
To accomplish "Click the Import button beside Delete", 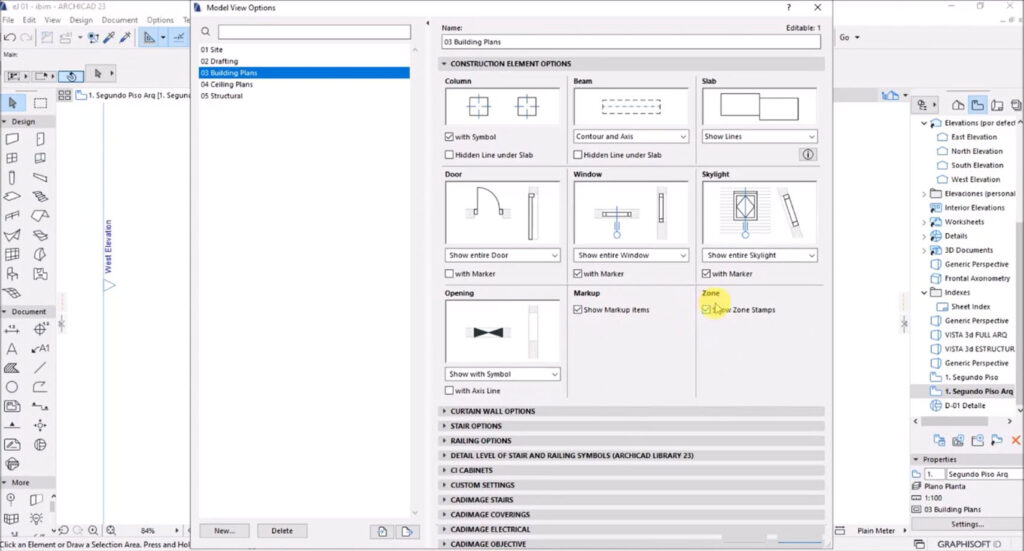I will [x=380, y=531].
